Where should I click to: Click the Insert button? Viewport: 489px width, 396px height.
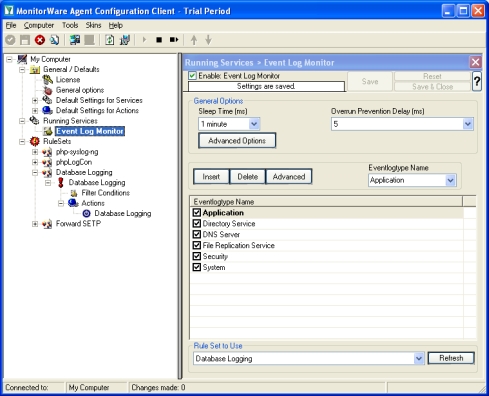pos(211,177)
